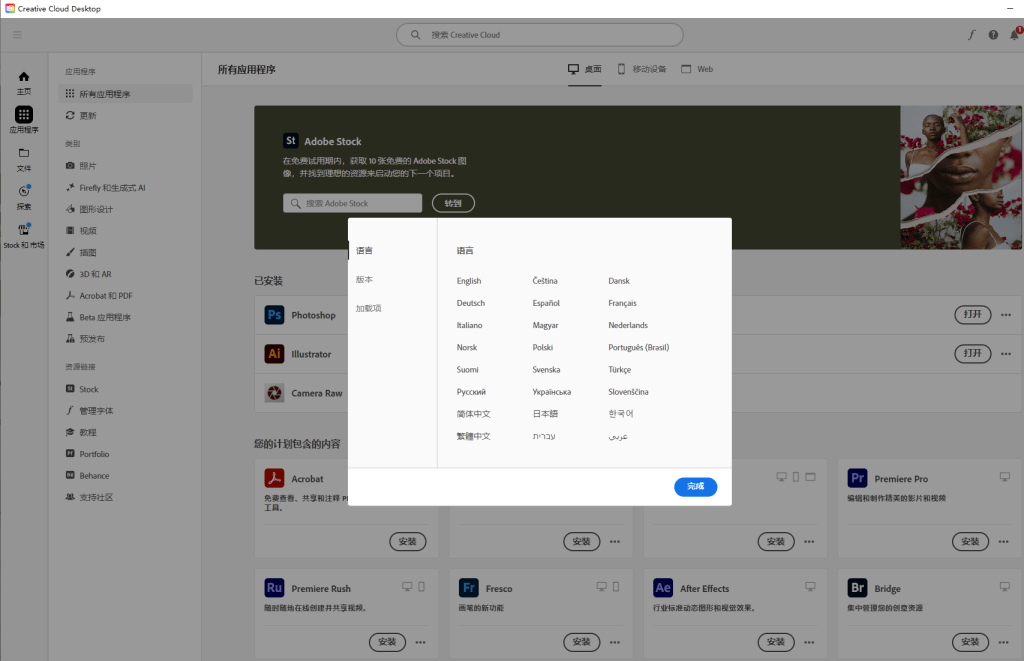Switch to the 加载项 settings tab

coord(368,308)
